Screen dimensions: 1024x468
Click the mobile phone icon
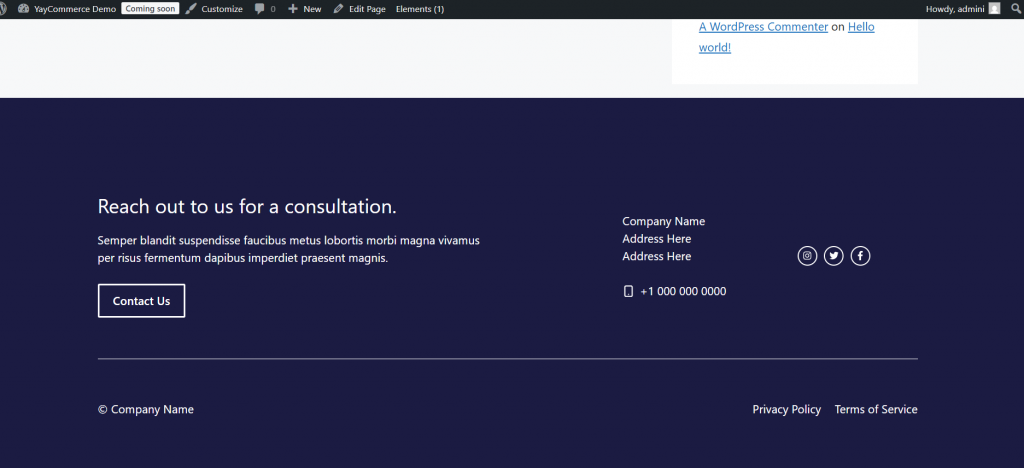[x=628, y=291]
